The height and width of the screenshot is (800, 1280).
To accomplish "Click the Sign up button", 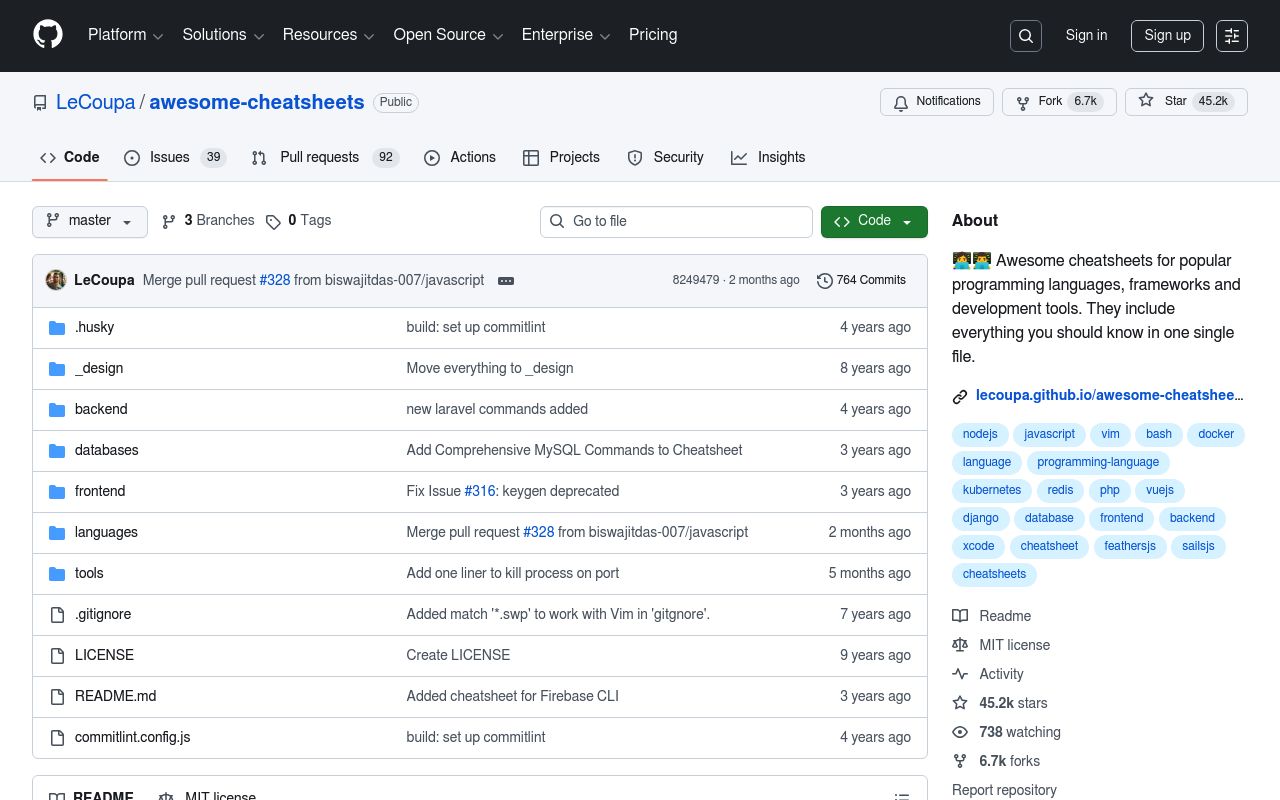I will click(1167, 36).
